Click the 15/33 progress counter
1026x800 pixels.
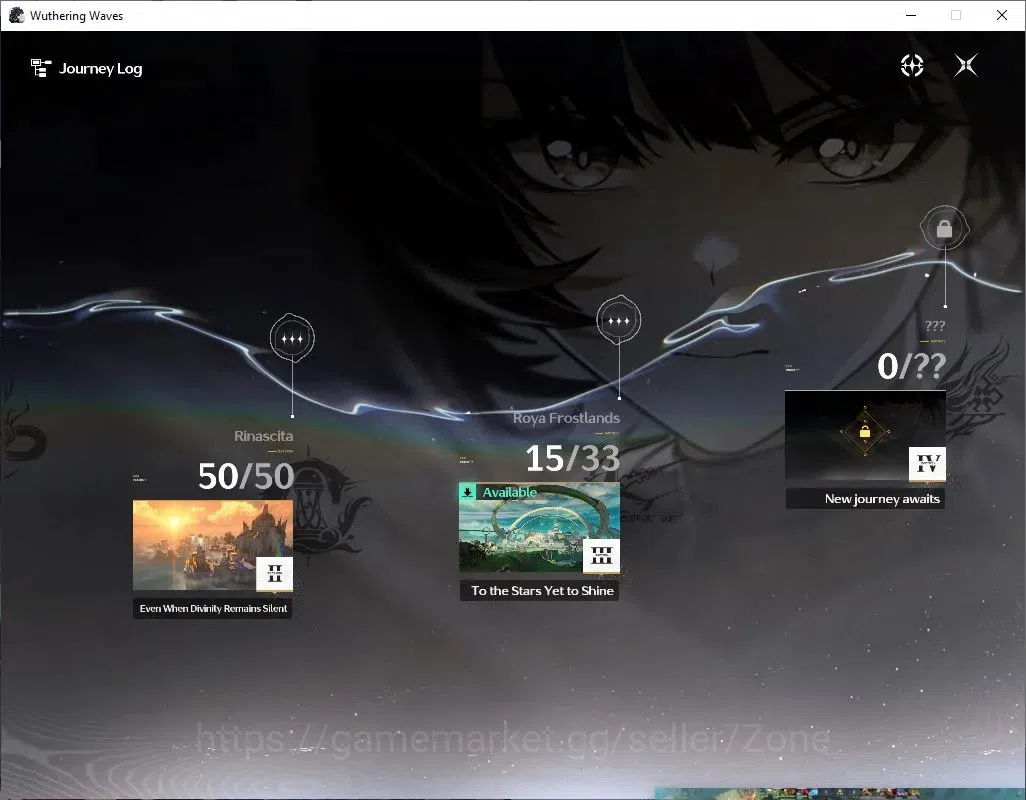click(572, 458)
